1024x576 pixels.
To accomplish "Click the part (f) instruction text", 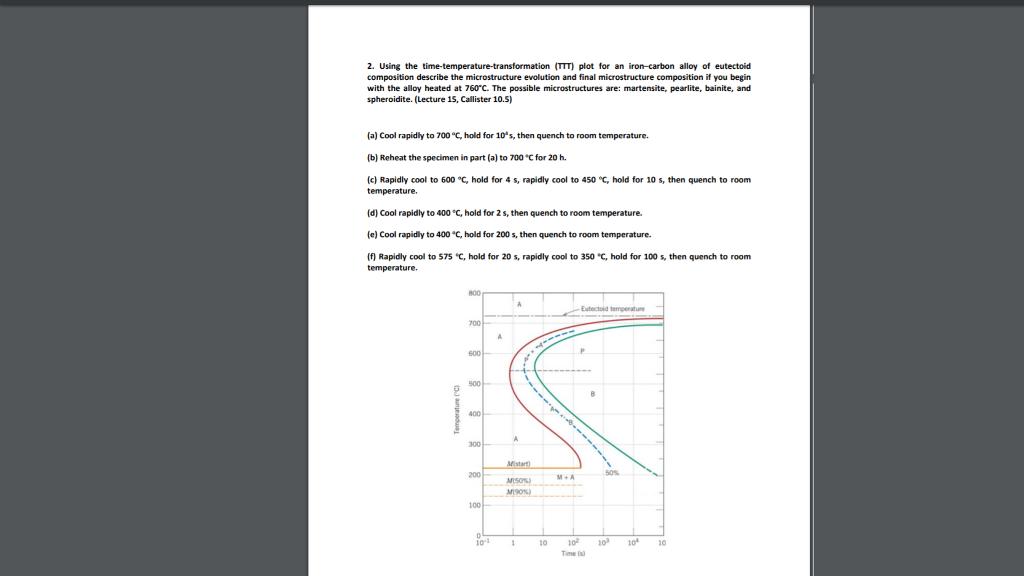I will (560, 257).
